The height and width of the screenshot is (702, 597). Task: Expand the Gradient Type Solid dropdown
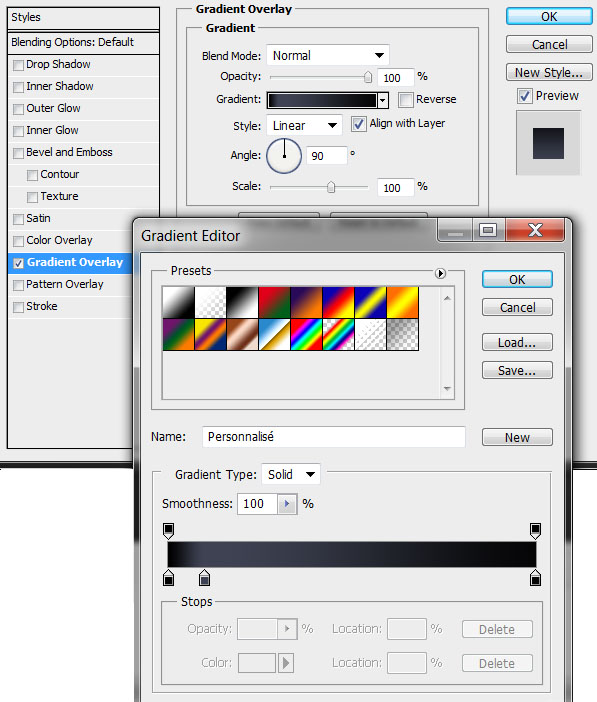291,474
